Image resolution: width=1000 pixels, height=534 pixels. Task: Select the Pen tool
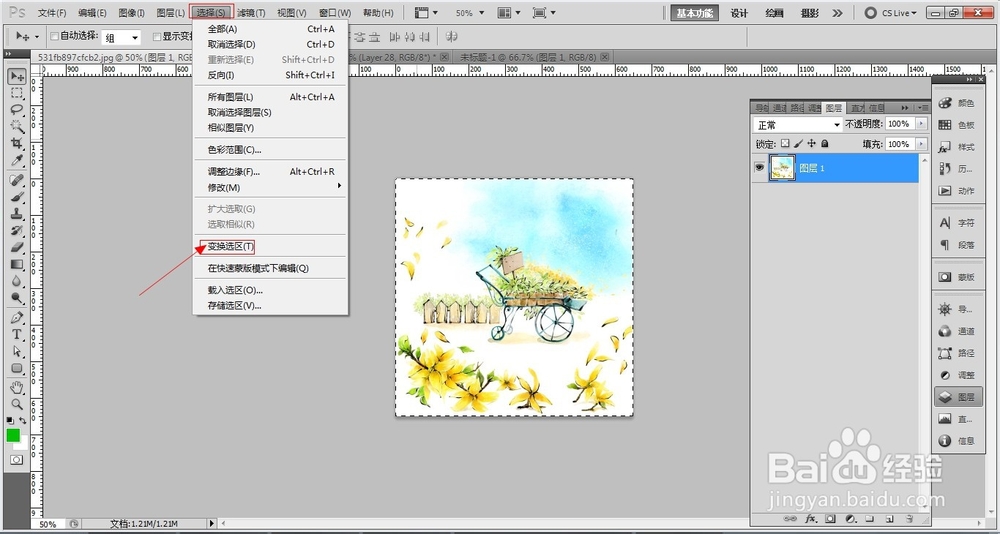pyautogui.click(x=17, y=317)
